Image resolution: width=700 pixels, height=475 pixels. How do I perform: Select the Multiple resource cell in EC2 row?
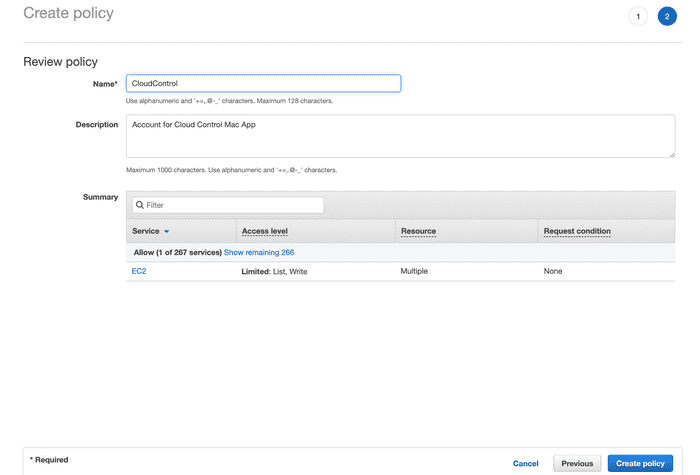[414, 271]
